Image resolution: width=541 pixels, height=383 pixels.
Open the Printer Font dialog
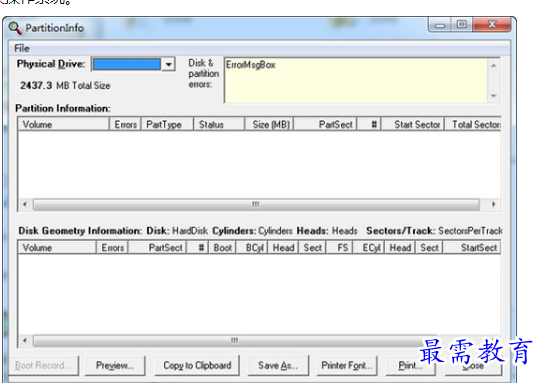coord(347,365)
